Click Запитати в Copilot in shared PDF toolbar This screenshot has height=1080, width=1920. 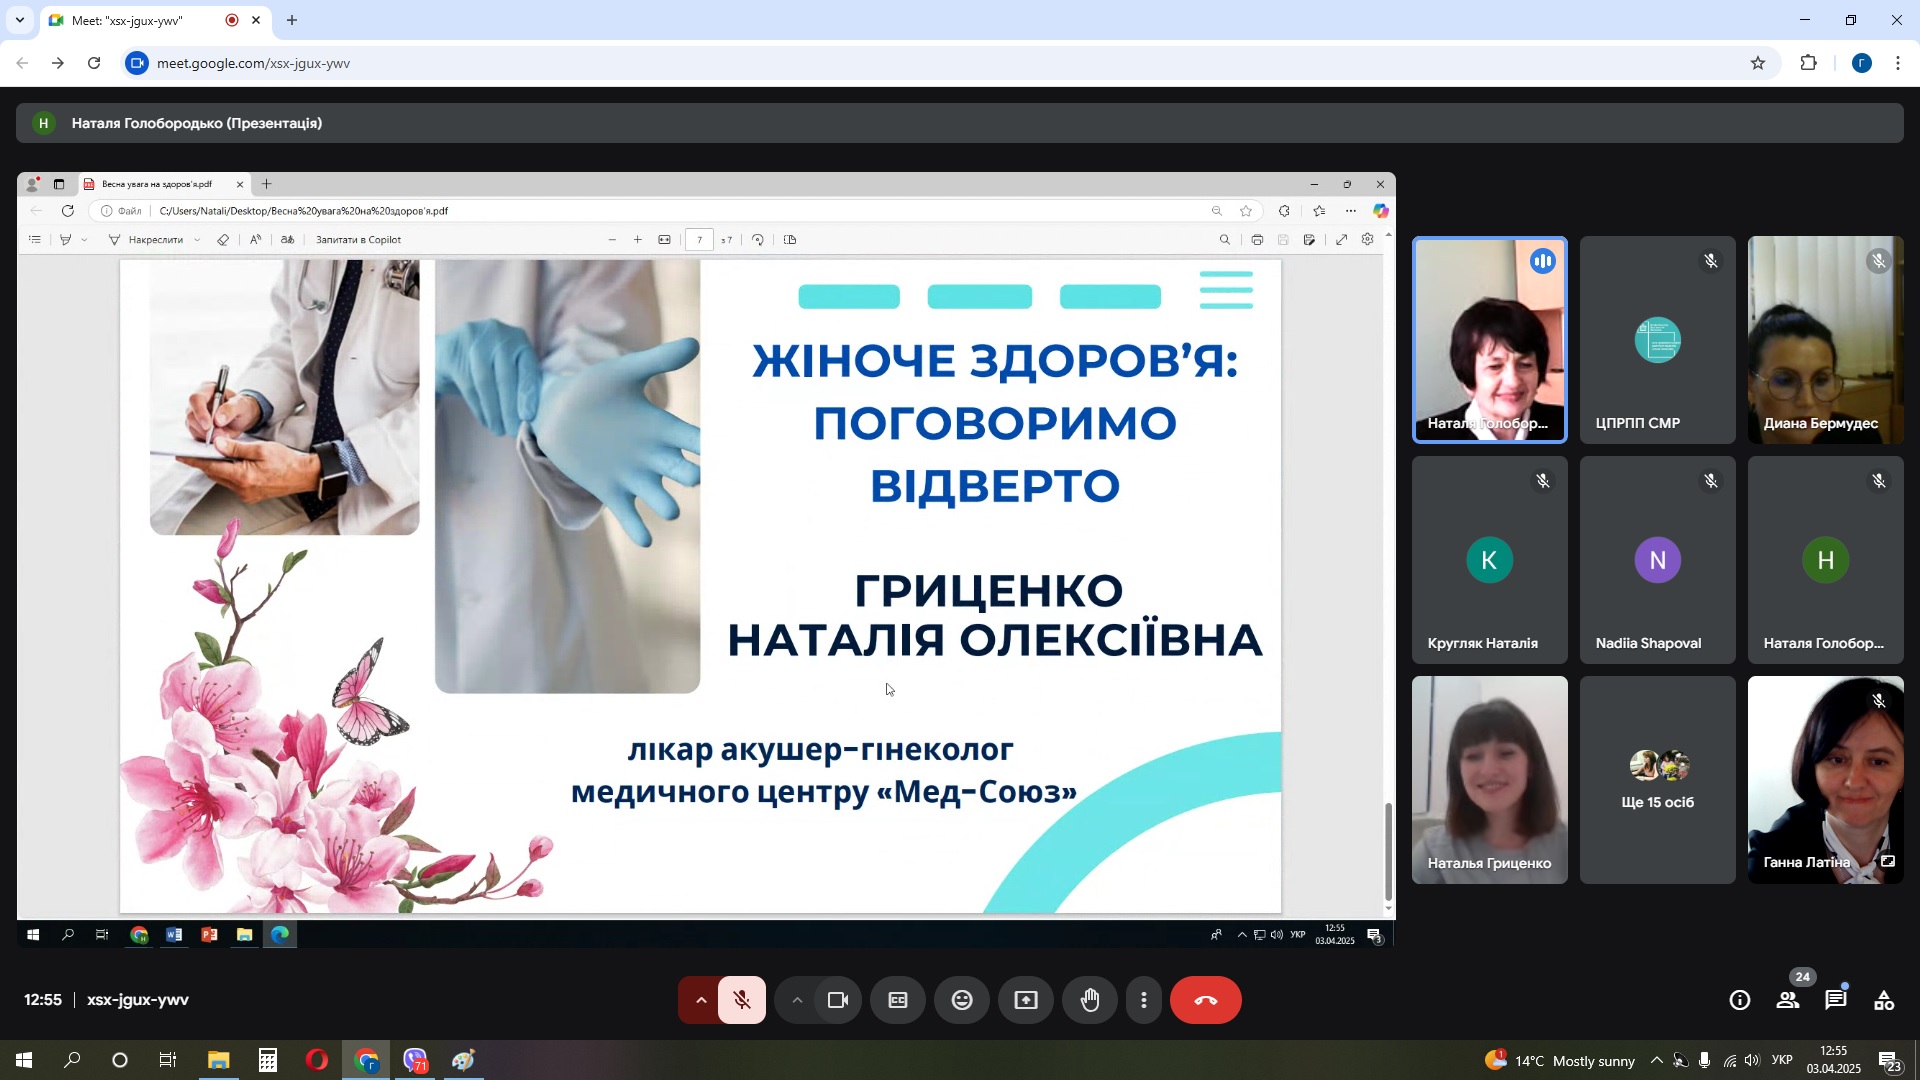pos(358,240)
